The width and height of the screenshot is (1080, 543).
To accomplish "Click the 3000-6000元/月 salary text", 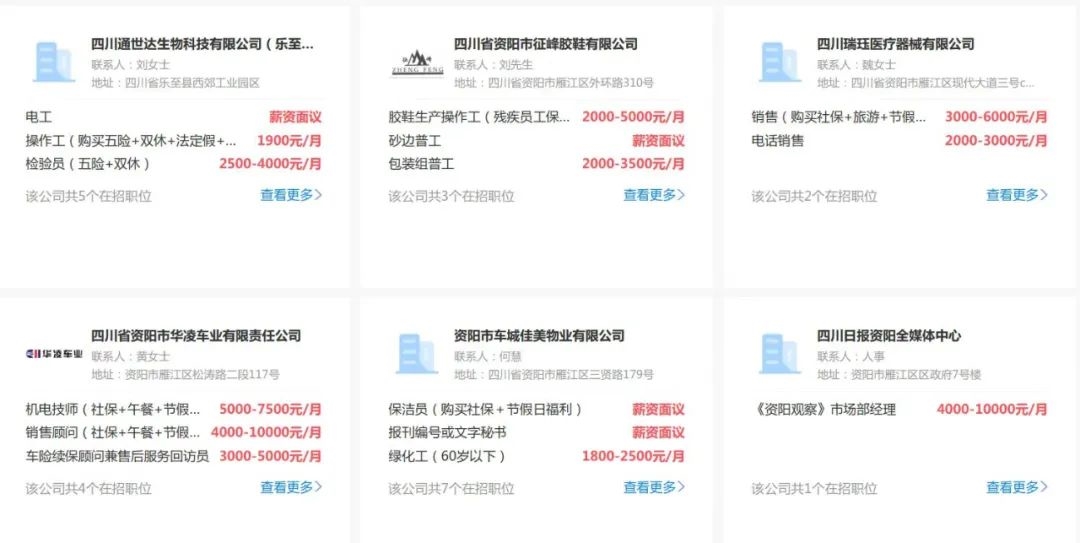I will coord(996,117).
